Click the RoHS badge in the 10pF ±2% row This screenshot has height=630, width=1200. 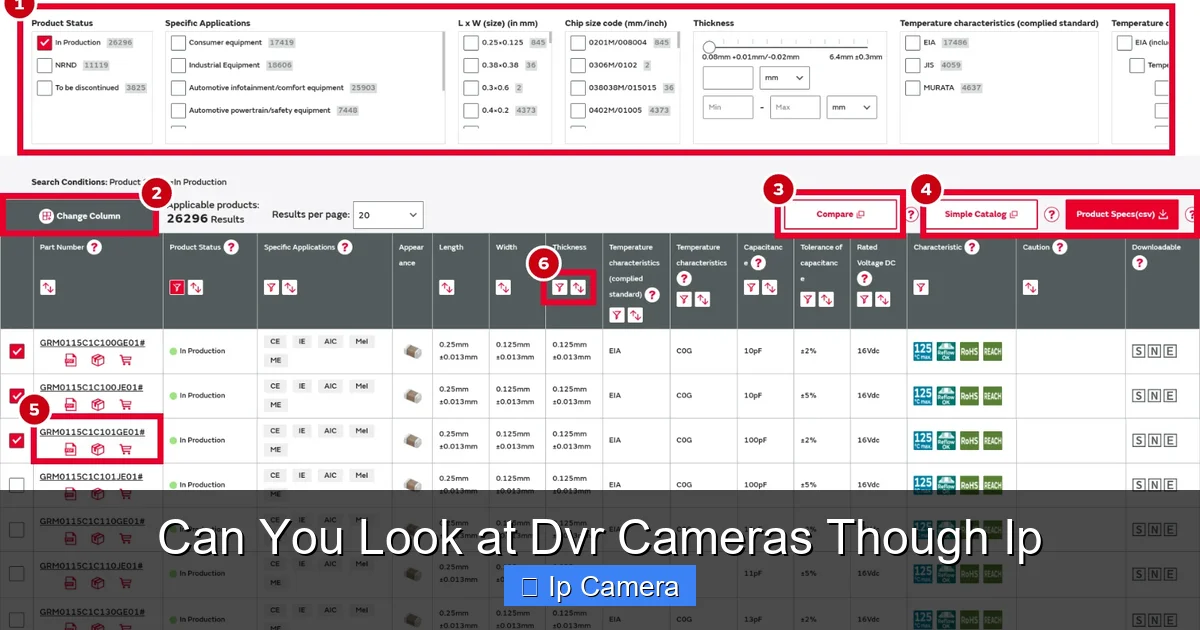tap(969, 351)
